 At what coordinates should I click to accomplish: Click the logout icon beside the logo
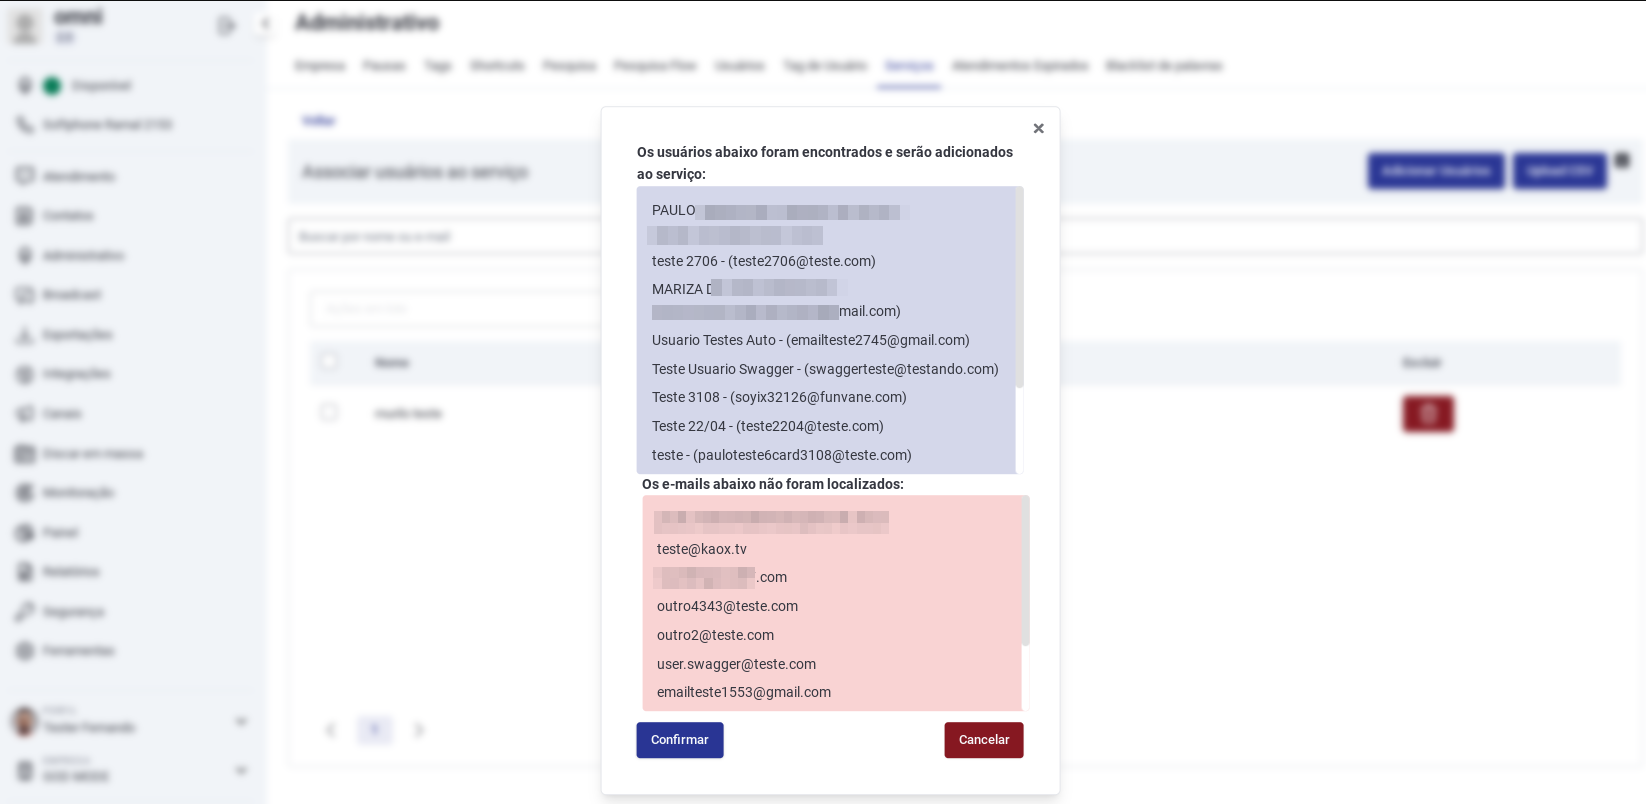coord(226,26)
